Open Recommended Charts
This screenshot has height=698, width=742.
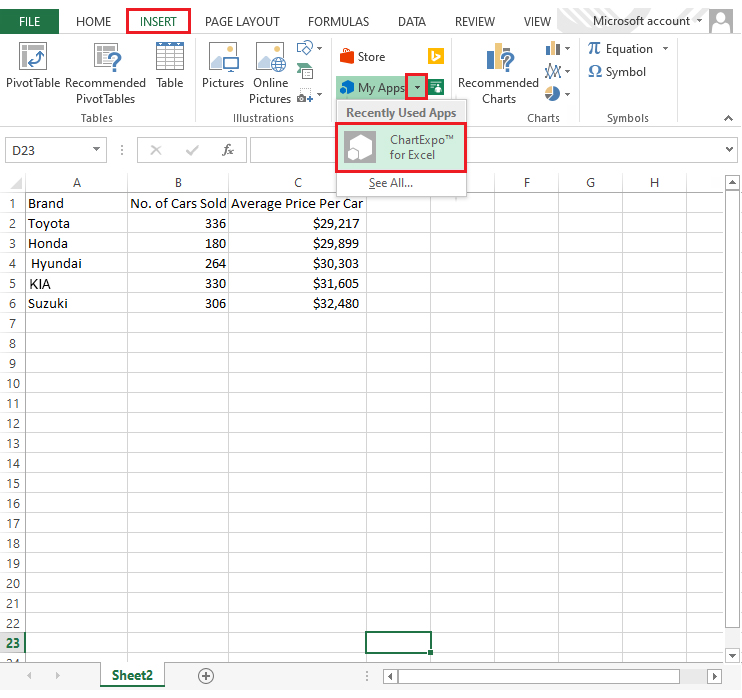coord(498,73)
